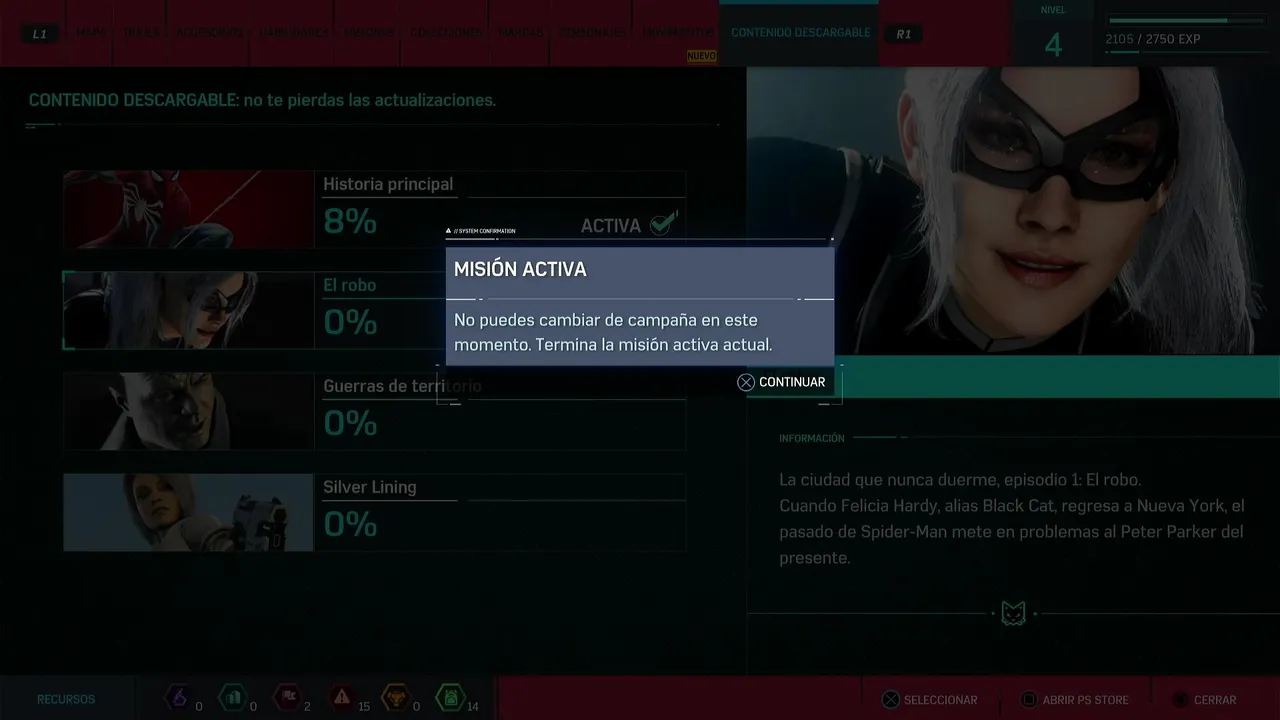Open the MAPA tab
The height and width of the screenshot is (720, 1280).
pos(90,33)
